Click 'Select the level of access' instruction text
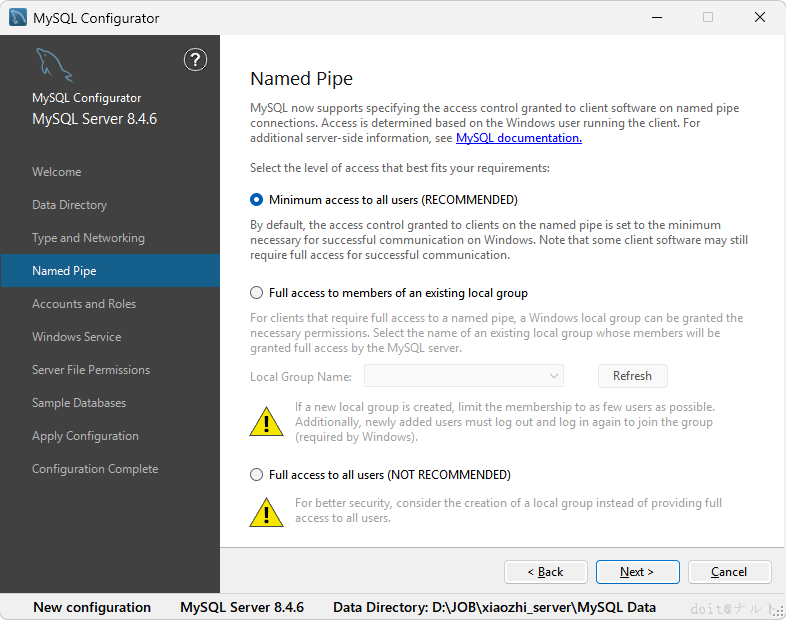The image size is (786, 620). click(x=400, y=168)
